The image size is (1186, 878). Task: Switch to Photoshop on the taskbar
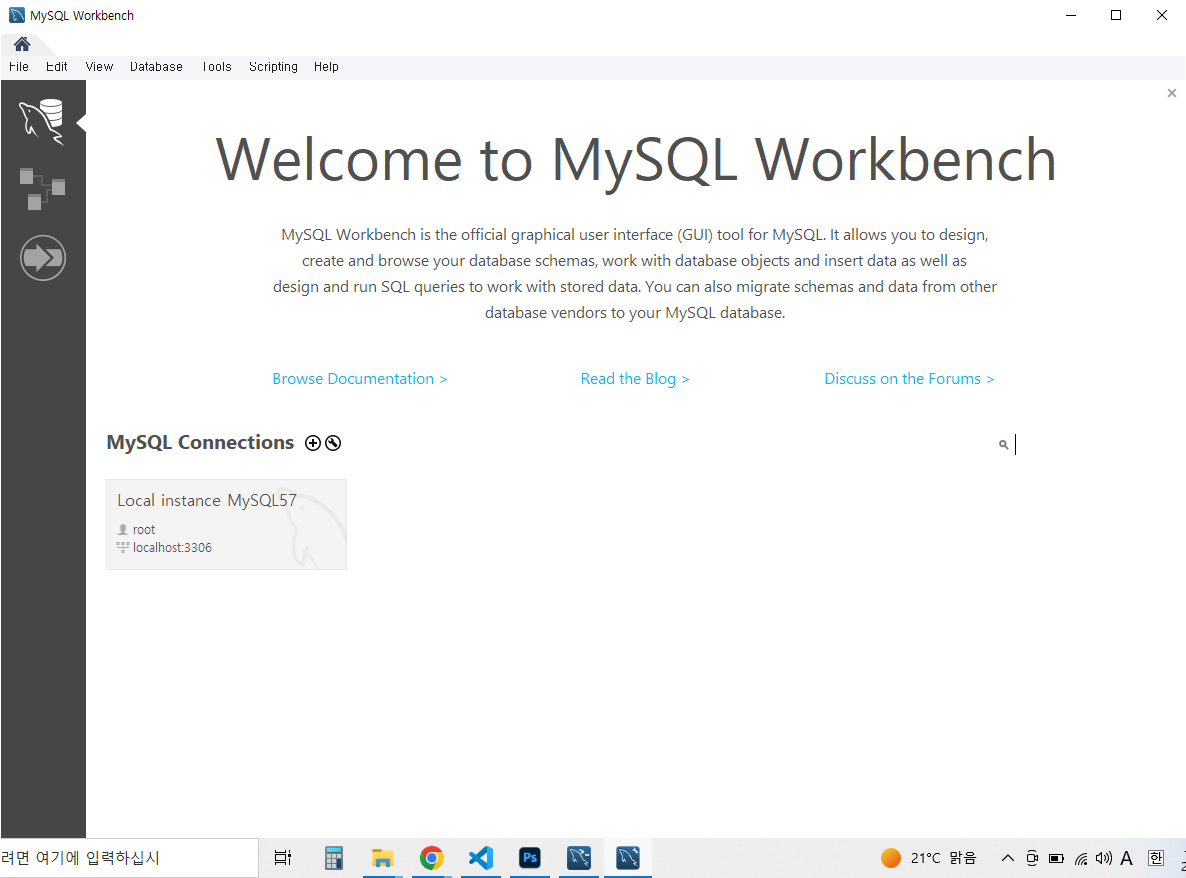point(530,858)
